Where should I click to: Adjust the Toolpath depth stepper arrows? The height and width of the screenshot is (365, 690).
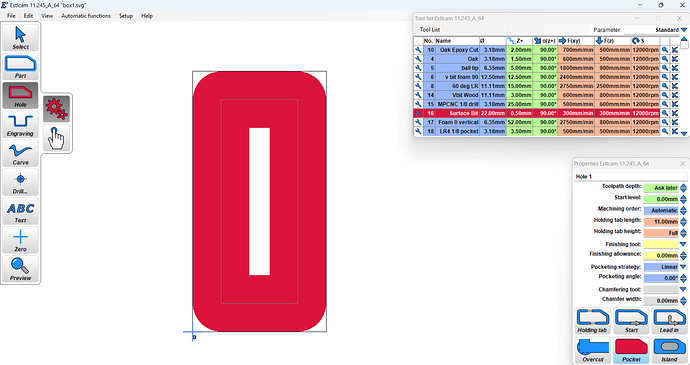(683, 188)
